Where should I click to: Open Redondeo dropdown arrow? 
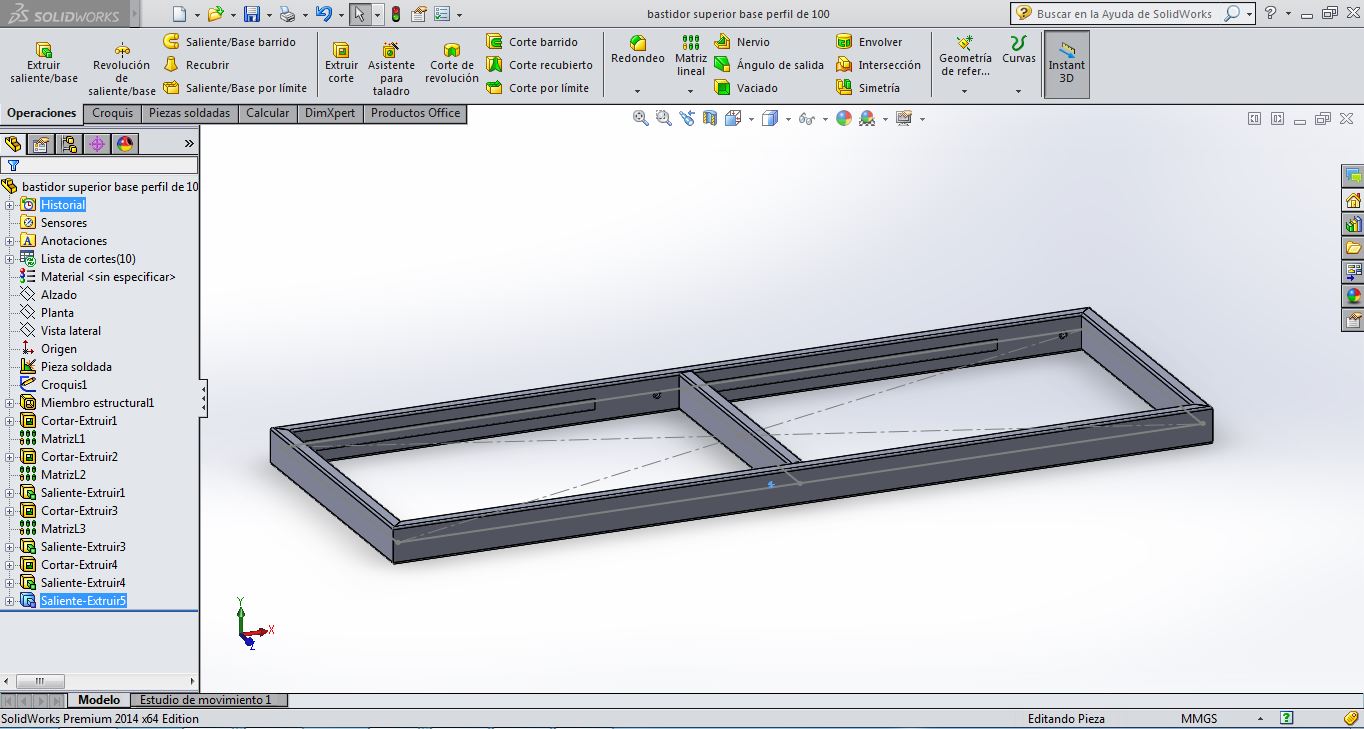[x=637, y=91]
